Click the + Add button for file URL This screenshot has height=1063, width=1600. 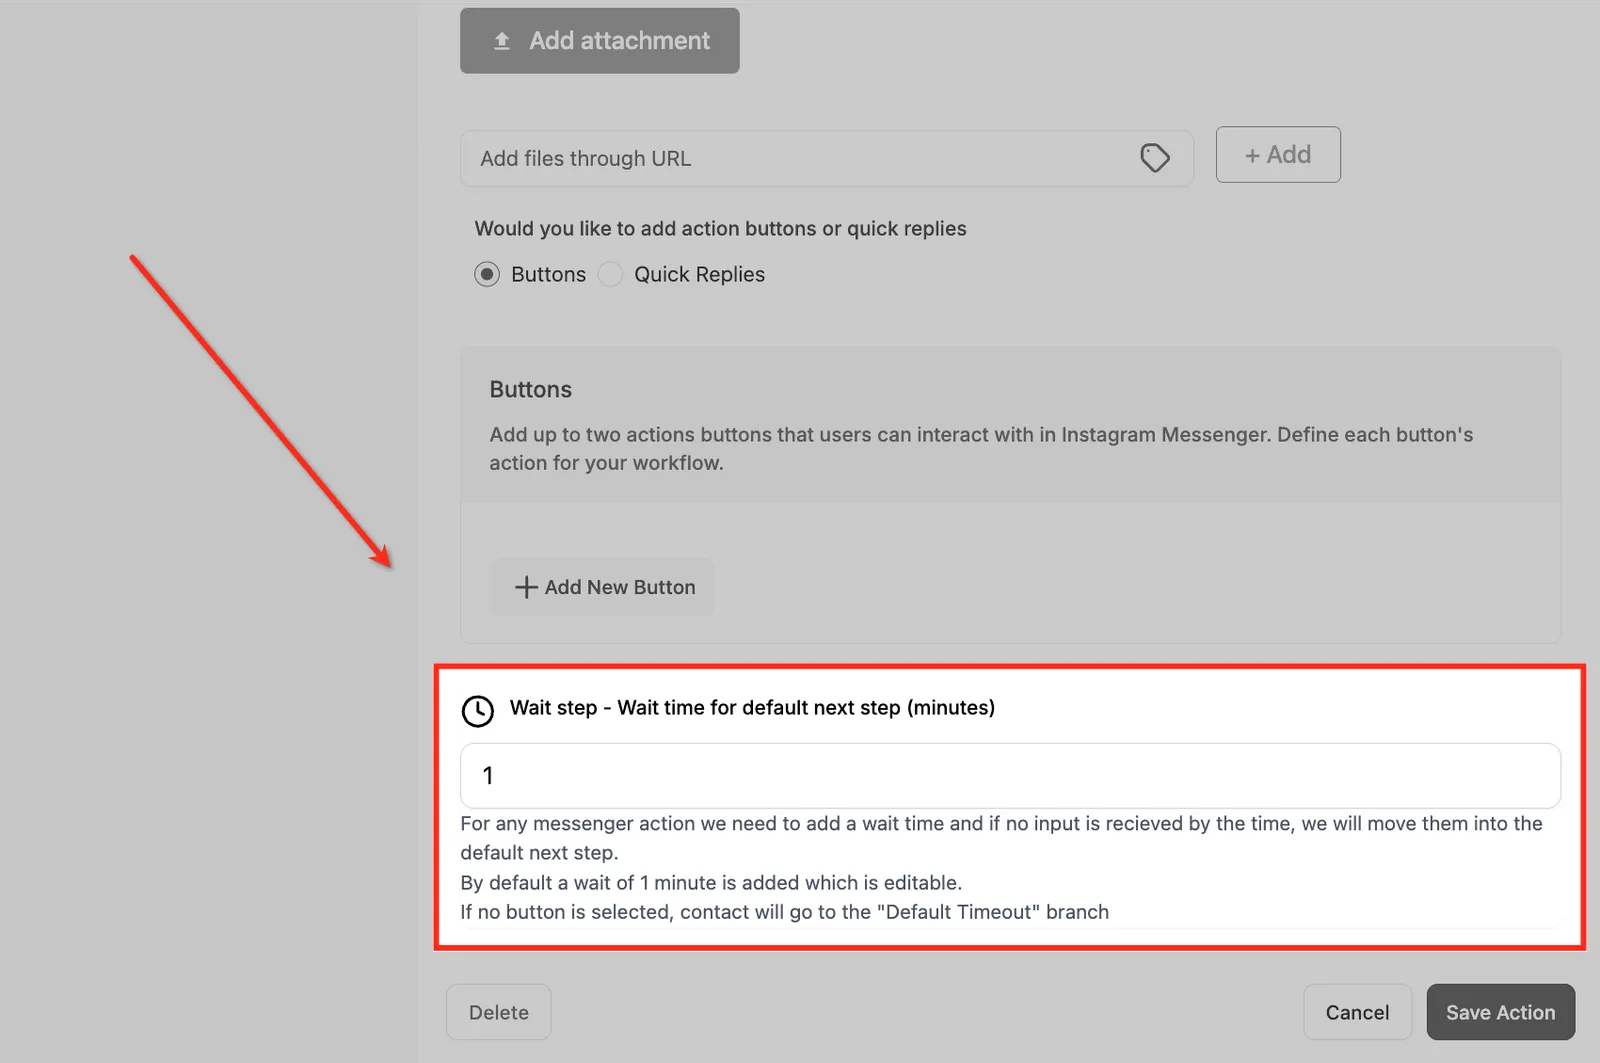tap(1278, 155)
